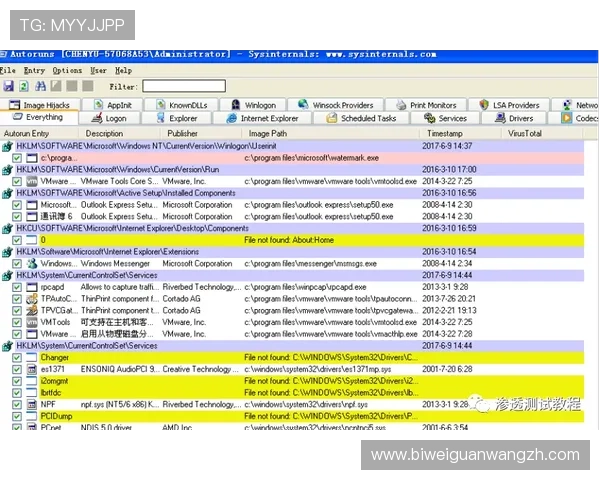Toggle checkbox for PCIDump driver entry

pos(17,416)
